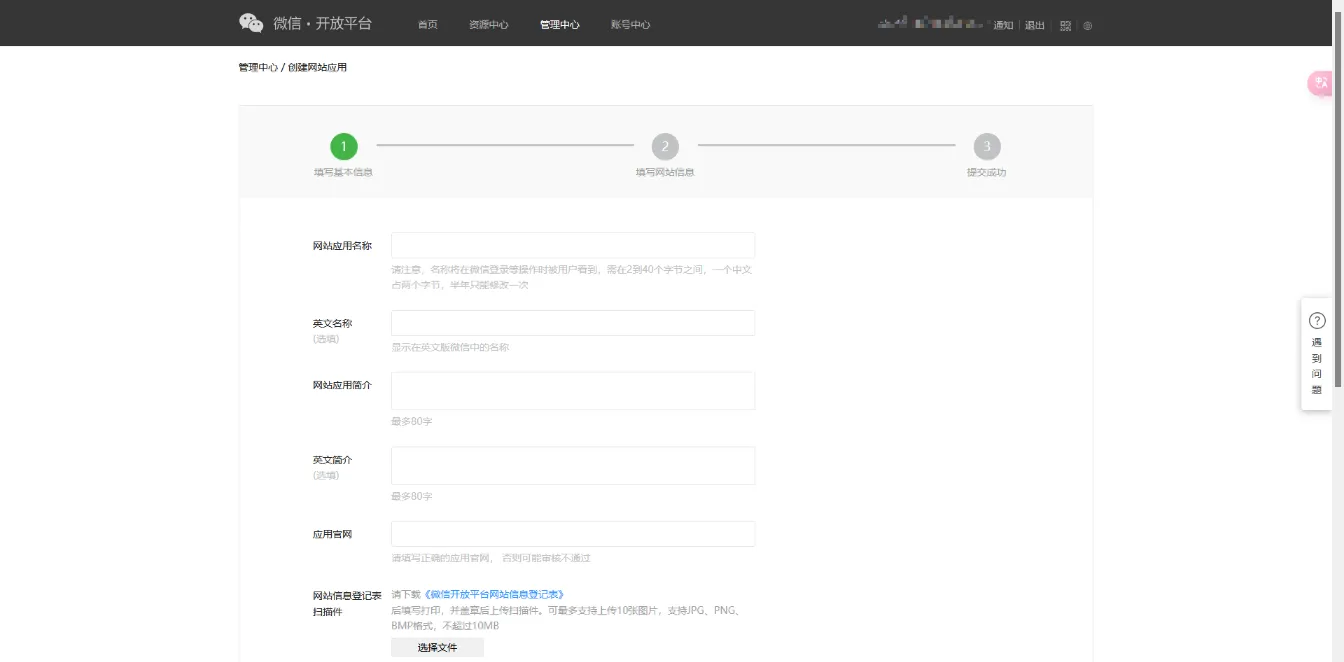Click the QR code icon in the top bar
1344x662 pixels.
[1065, 25]
